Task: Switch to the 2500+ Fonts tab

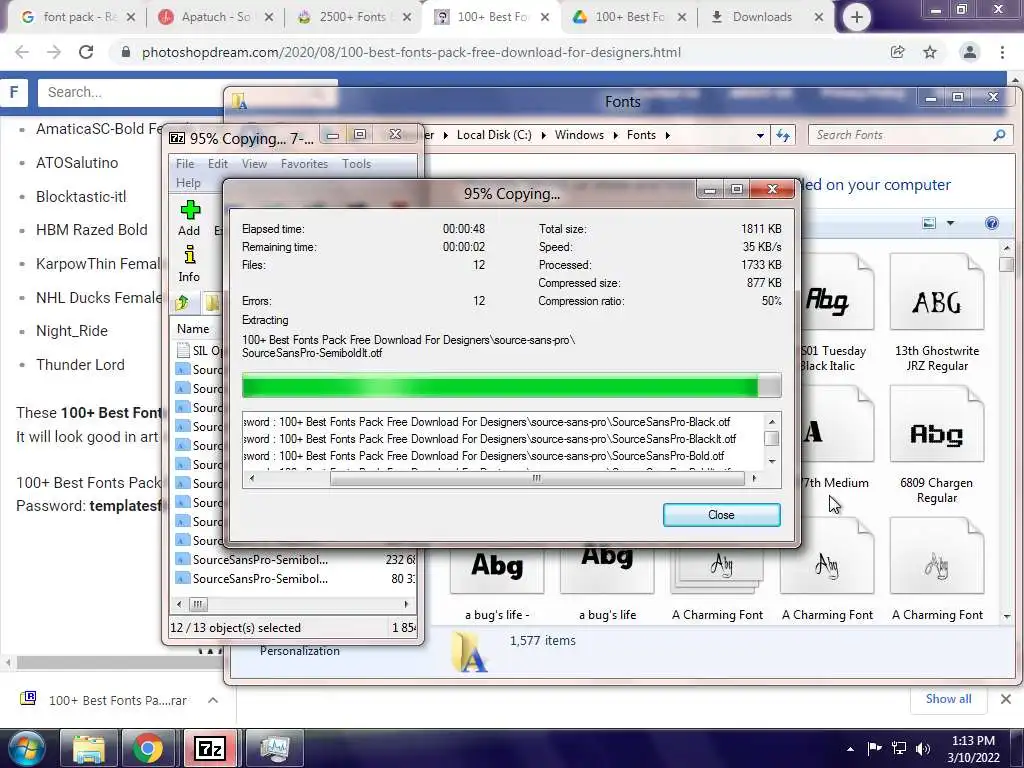Action: pos(353,17)
